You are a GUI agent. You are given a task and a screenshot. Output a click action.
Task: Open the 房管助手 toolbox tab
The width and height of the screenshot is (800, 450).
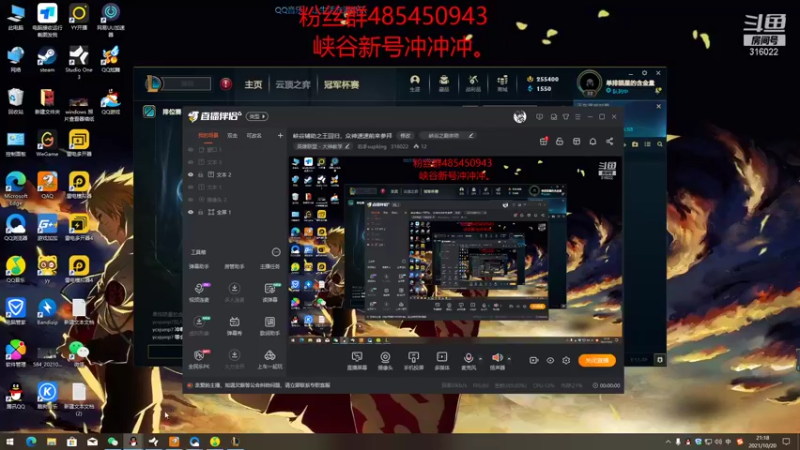click(x=234, y=266)
